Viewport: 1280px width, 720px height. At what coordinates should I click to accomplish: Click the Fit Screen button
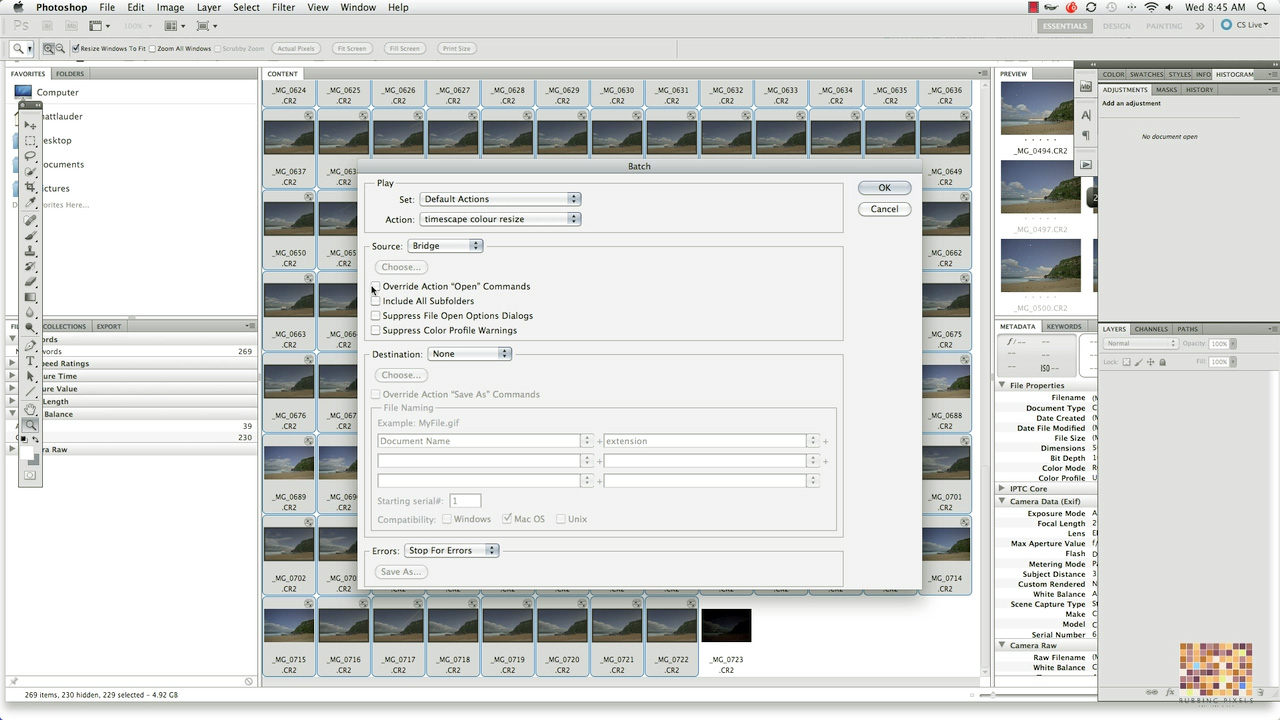(352, 48)
